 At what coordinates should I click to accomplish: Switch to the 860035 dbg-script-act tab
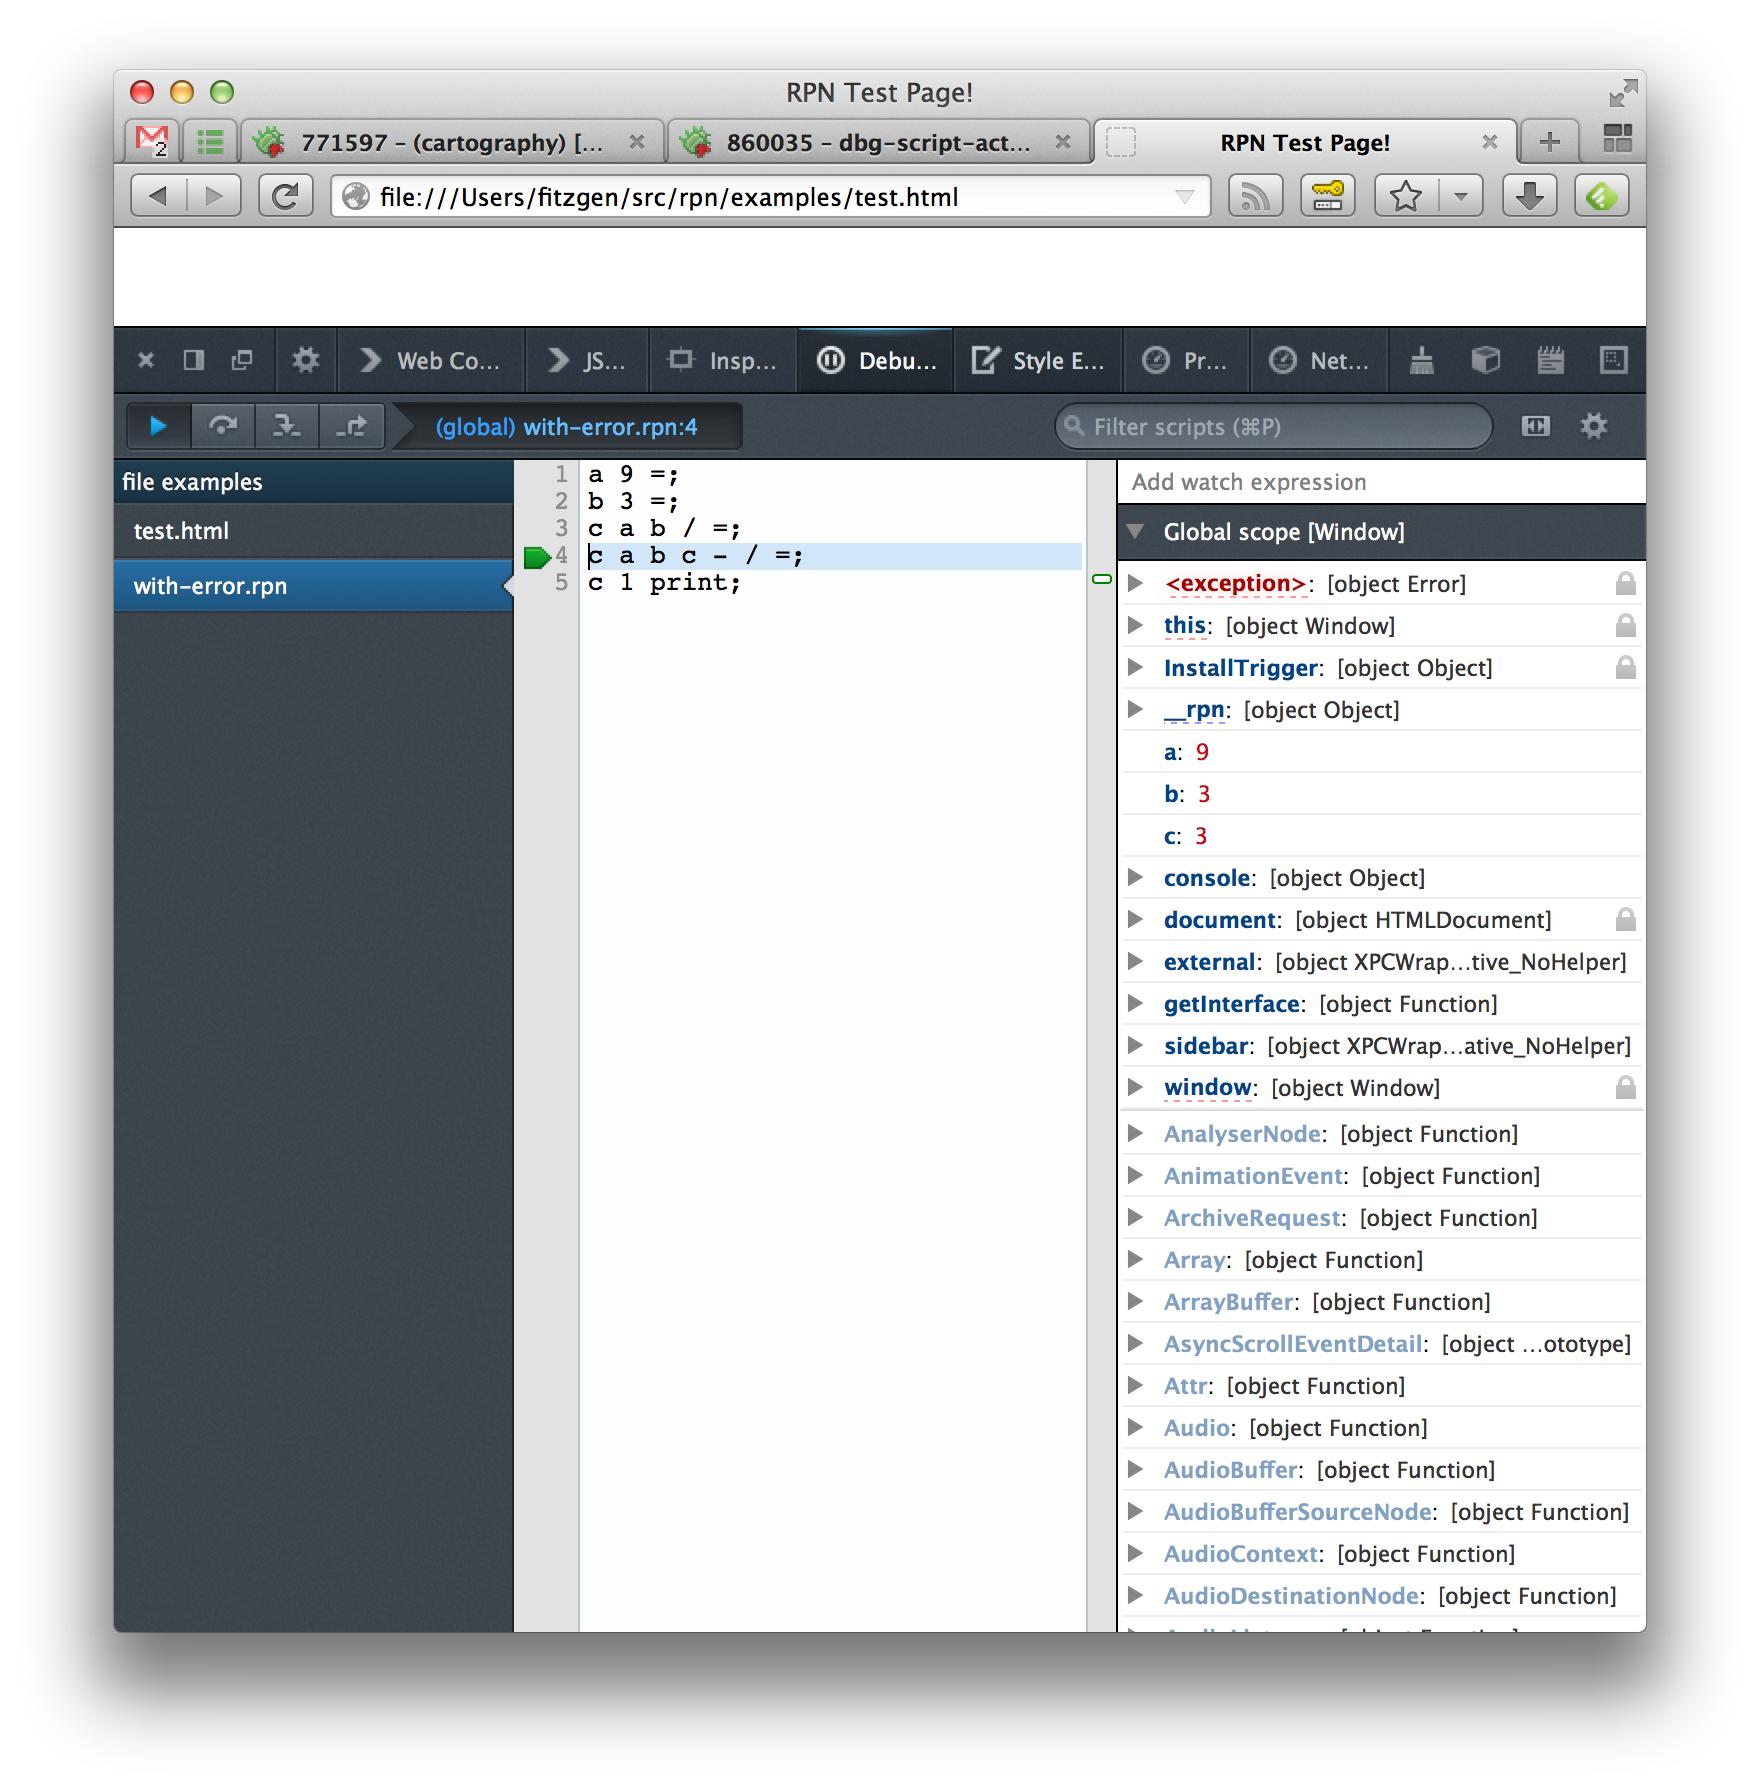coord(878,142)
